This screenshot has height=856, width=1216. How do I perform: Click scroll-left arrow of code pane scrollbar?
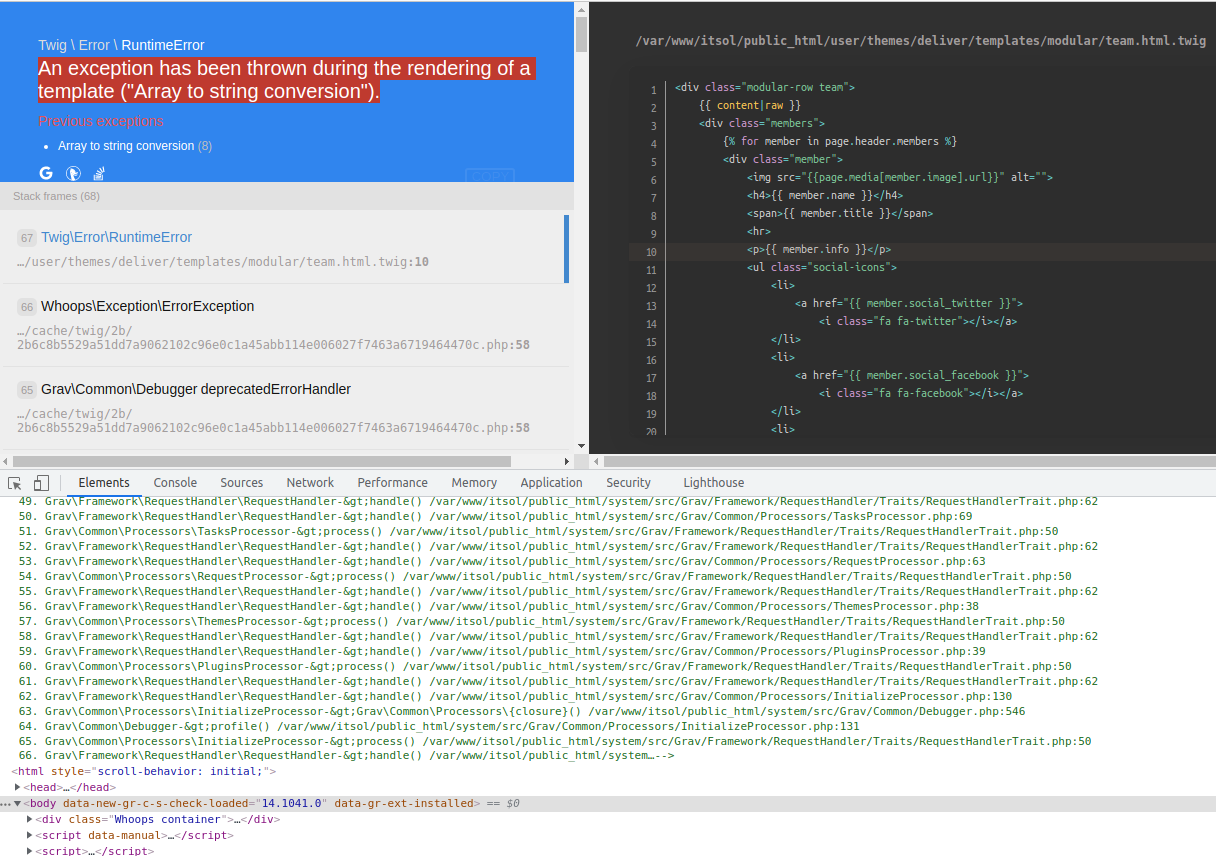pos(596,462)
